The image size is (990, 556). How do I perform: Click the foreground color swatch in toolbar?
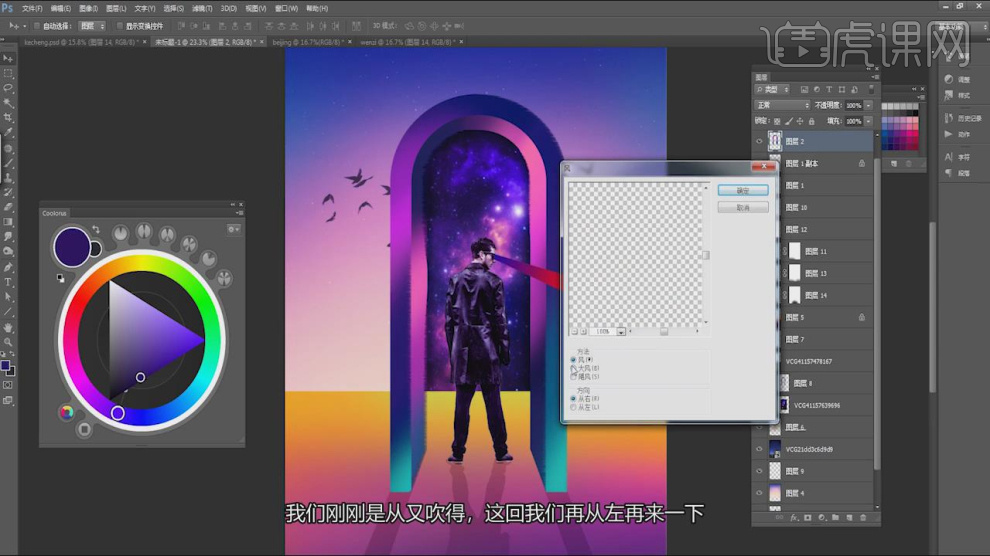pyautogui.click(x=5, y=365)
